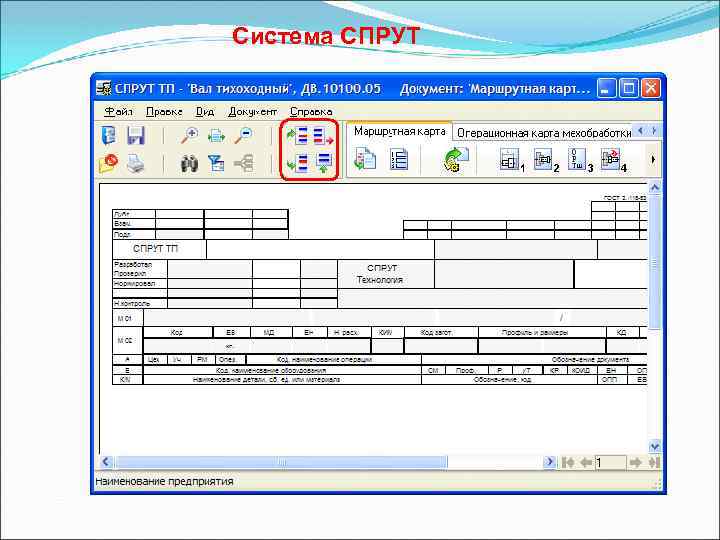Screen dimensions: 720x540
Task: Open the Справка menu
Action: pyautogui.click(x=311, y=112)
